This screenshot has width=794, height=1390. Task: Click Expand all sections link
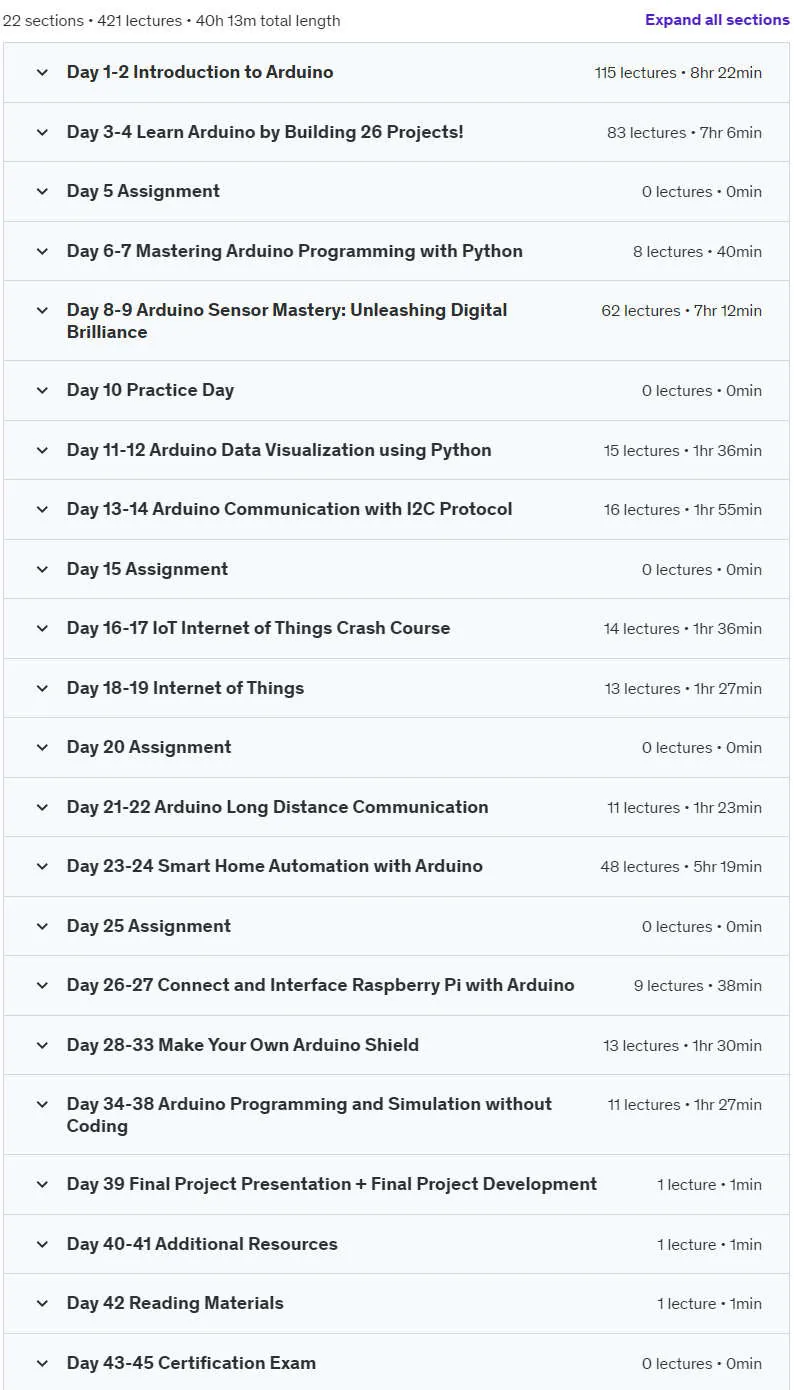[x=717, y=20]
